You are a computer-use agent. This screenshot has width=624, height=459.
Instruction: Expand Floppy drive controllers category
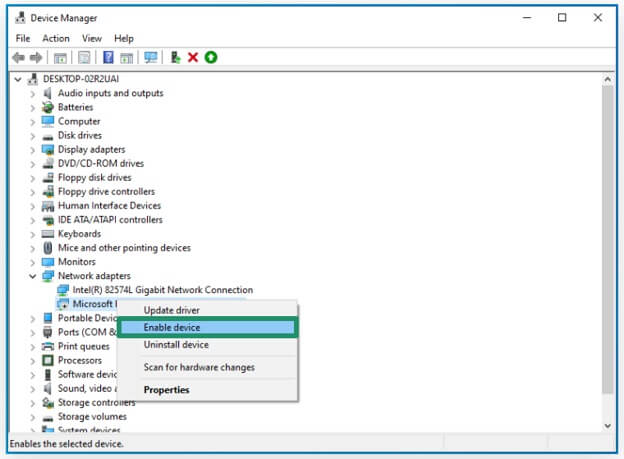[33, 192]
